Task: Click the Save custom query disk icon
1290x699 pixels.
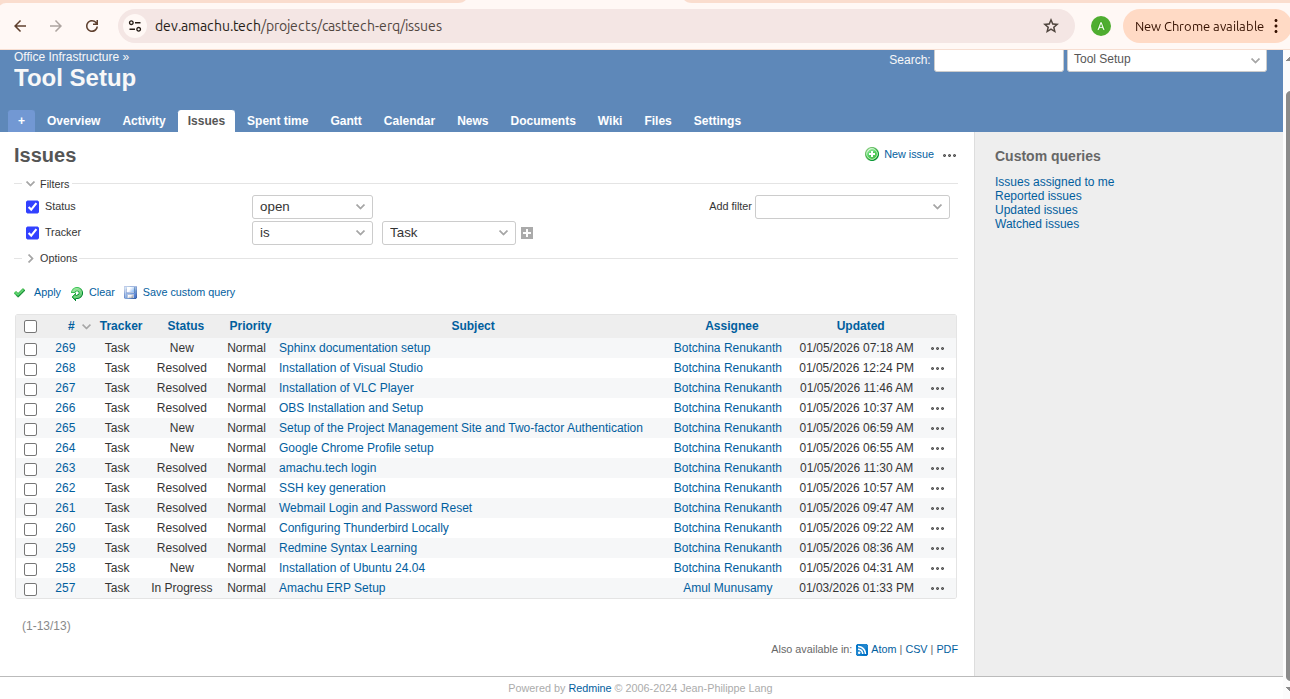Action: pos(130,293)
